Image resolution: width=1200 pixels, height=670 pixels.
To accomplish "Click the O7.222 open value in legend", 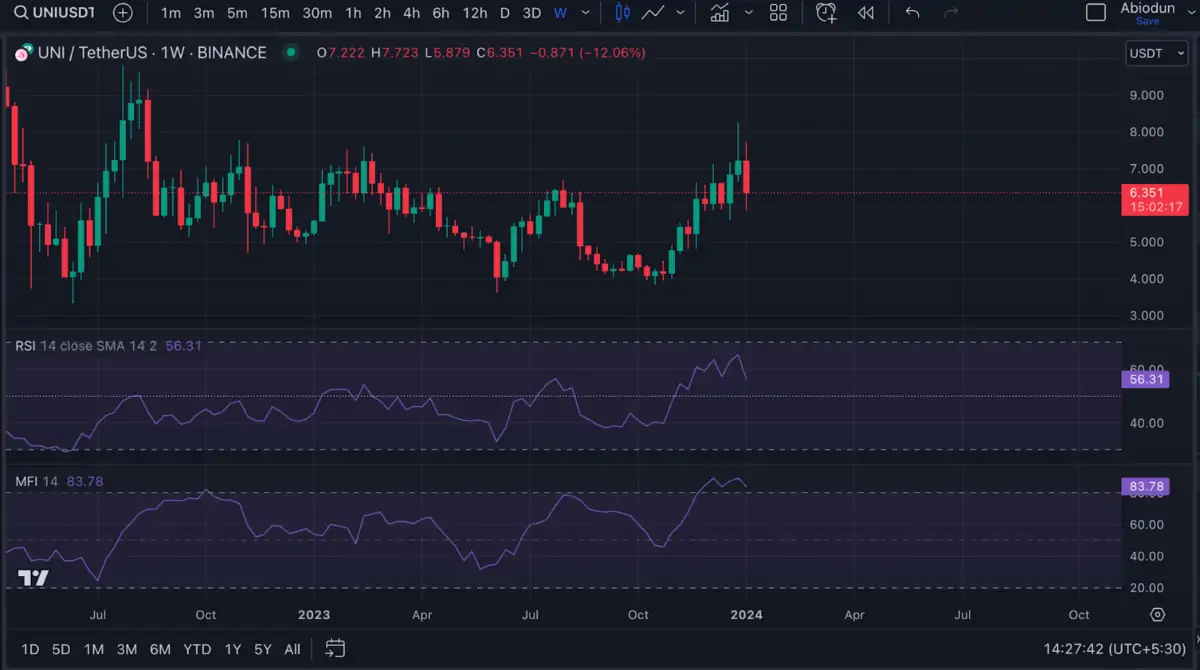I will pos(341,53).
